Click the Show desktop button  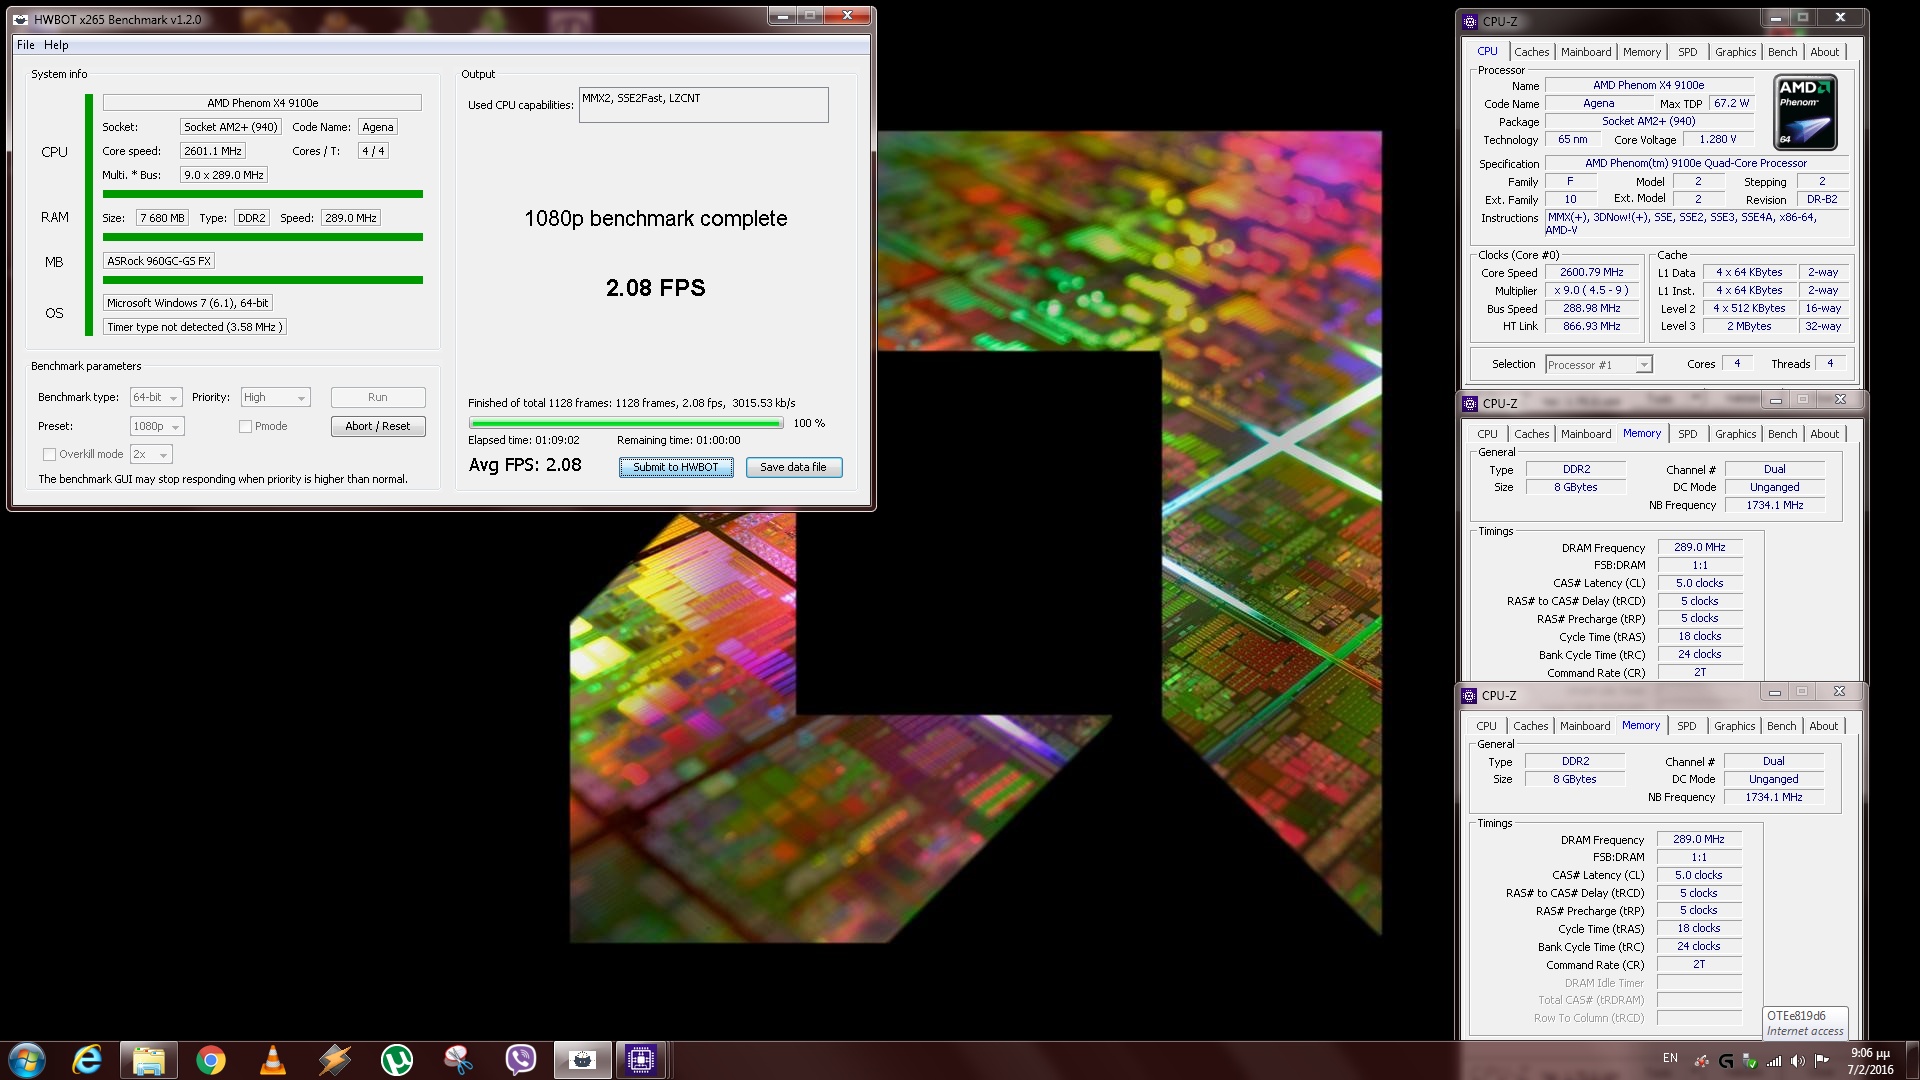[1912, 1060]
